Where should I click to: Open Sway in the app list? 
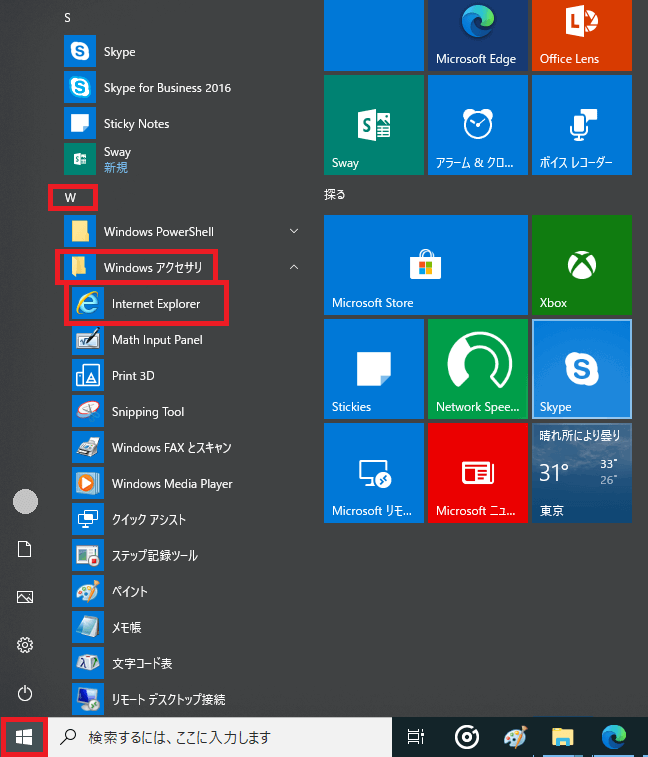[183, 159]
